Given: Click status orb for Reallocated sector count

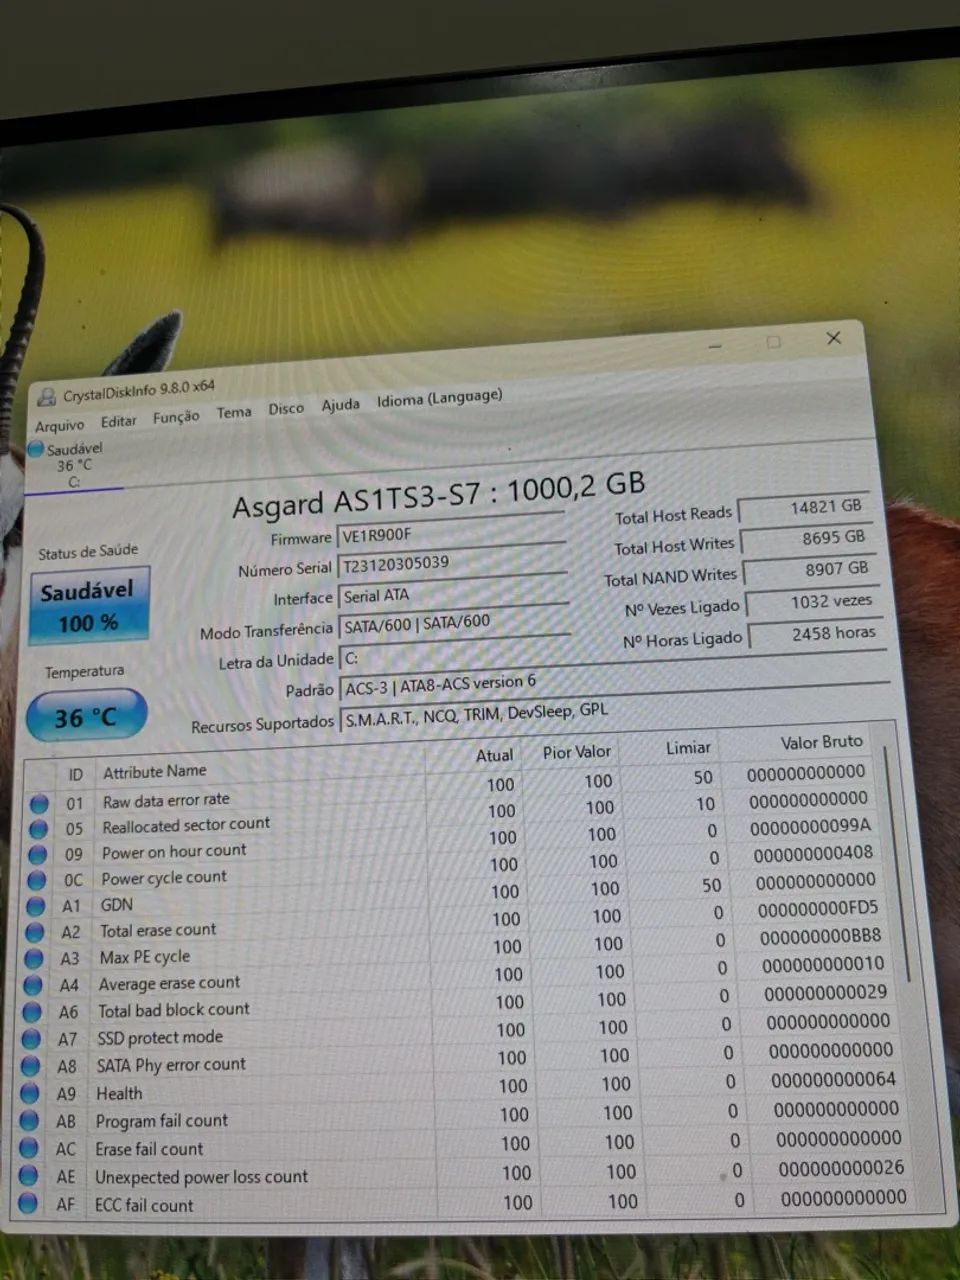Looking at the screenshot, I should coord(38,829).
